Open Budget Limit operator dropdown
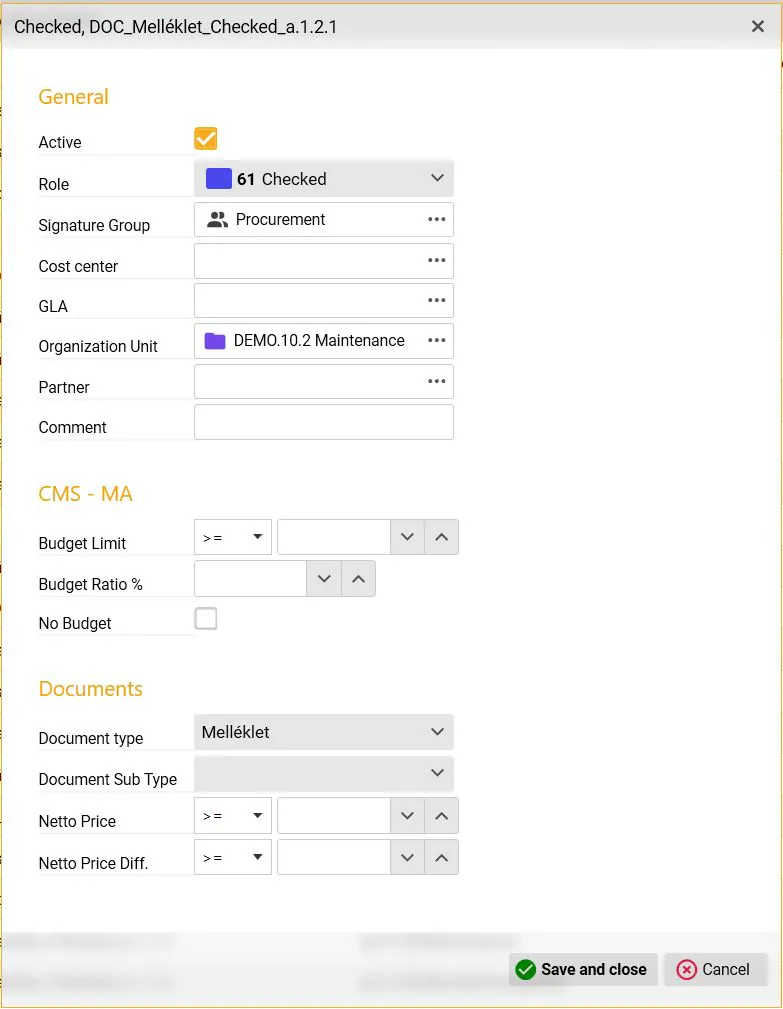783x1009 pixels. 233,537
